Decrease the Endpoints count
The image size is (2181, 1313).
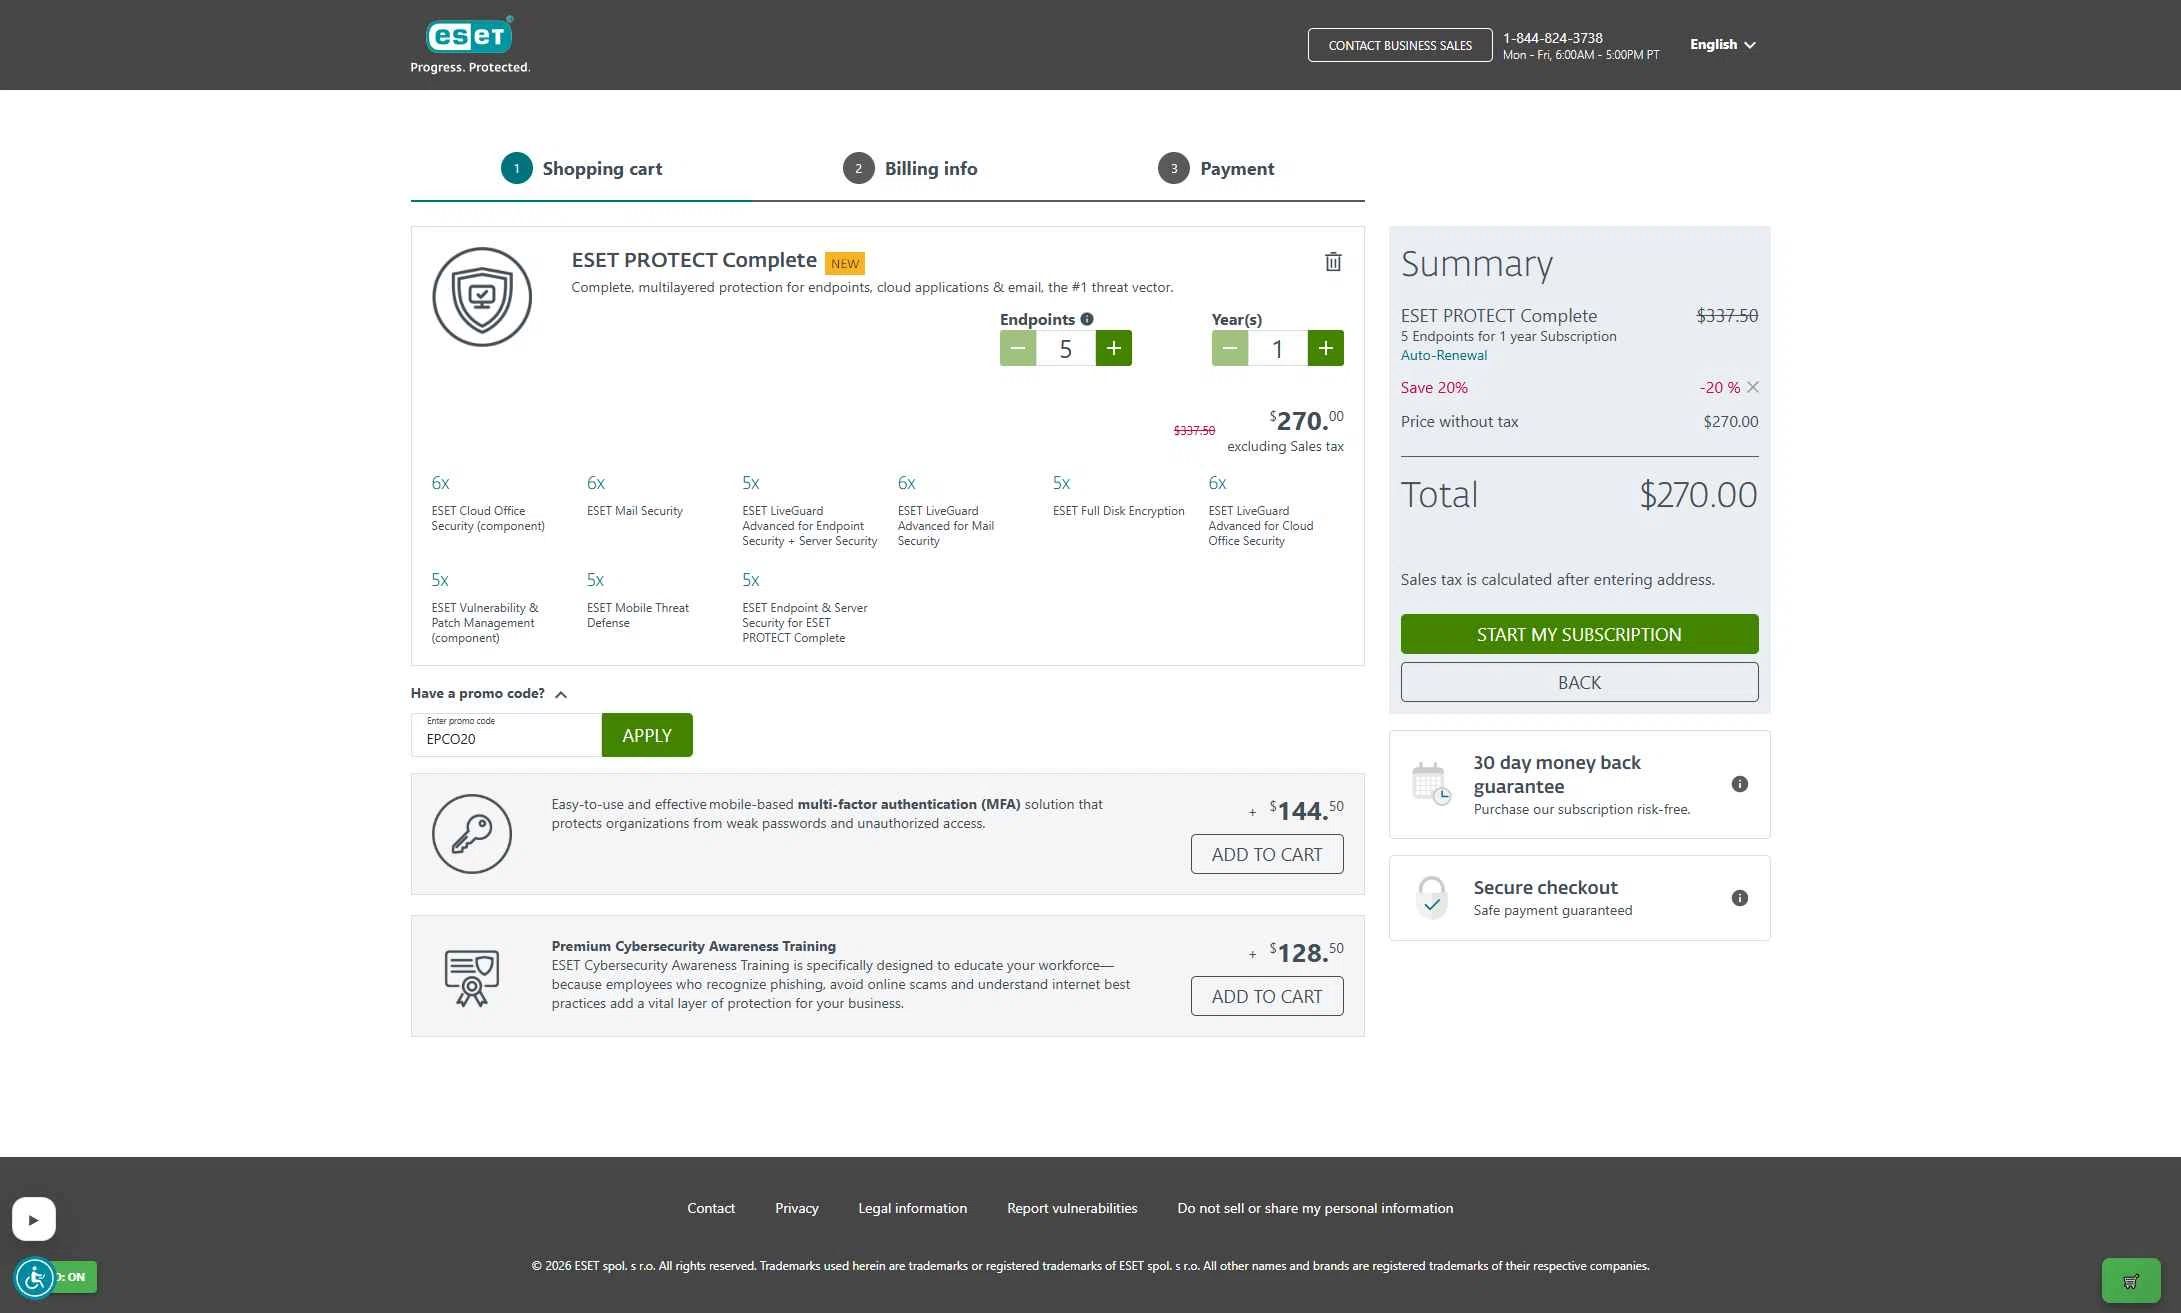1018,348
